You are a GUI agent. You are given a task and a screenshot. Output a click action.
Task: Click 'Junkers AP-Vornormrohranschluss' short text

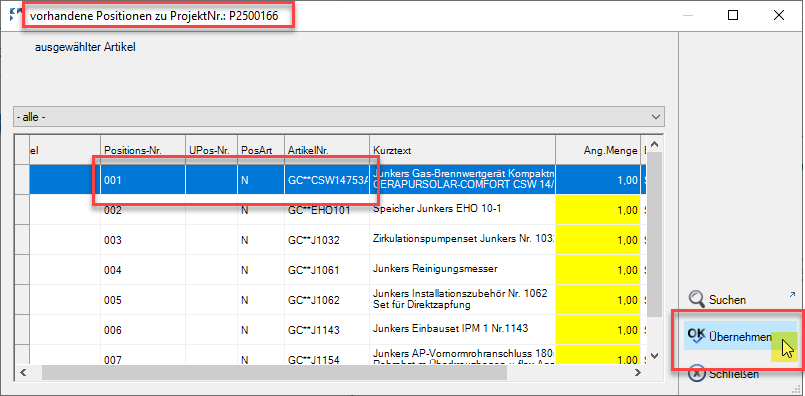point(464,353)
